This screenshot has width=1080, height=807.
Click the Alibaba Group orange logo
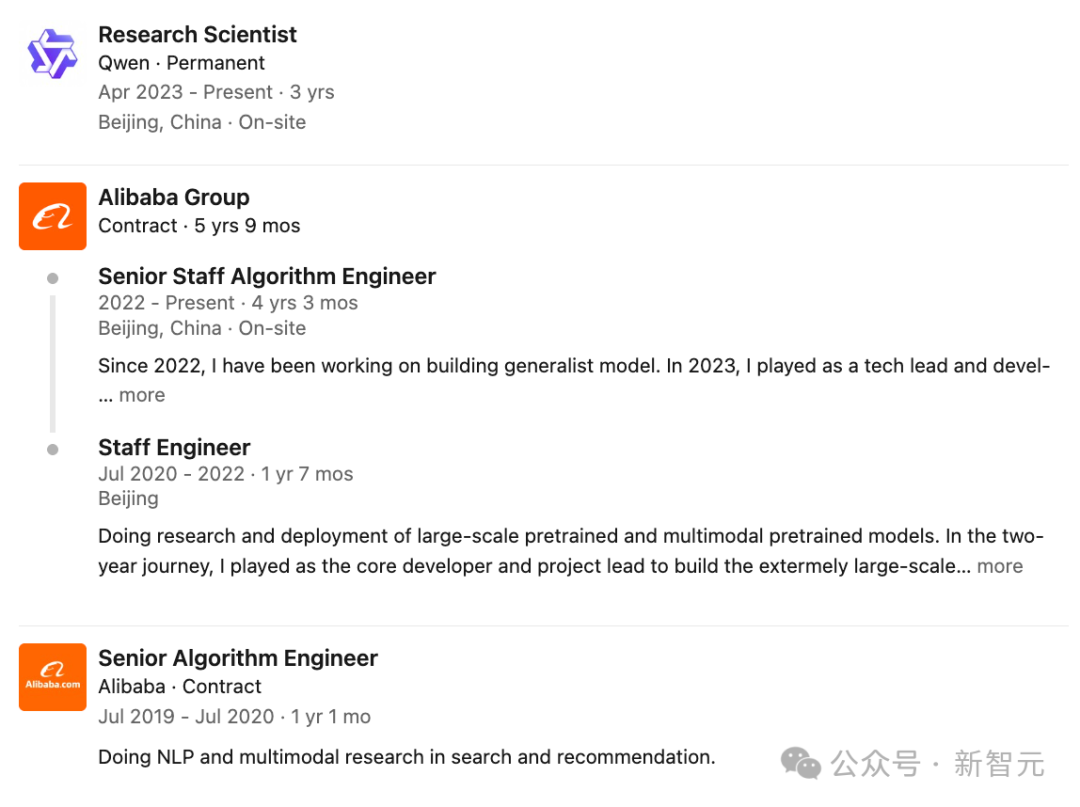[52, 217]
